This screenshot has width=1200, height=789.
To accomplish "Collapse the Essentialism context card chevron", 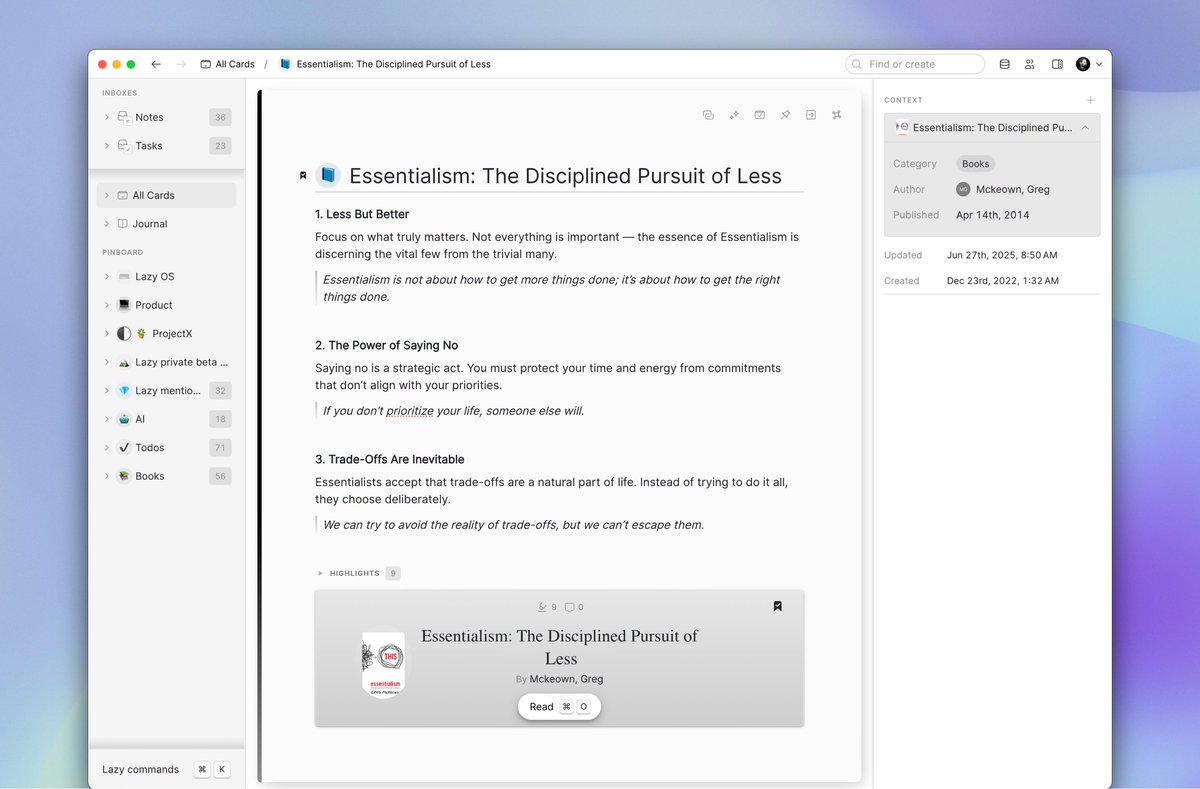I will tap(1085, 128).
